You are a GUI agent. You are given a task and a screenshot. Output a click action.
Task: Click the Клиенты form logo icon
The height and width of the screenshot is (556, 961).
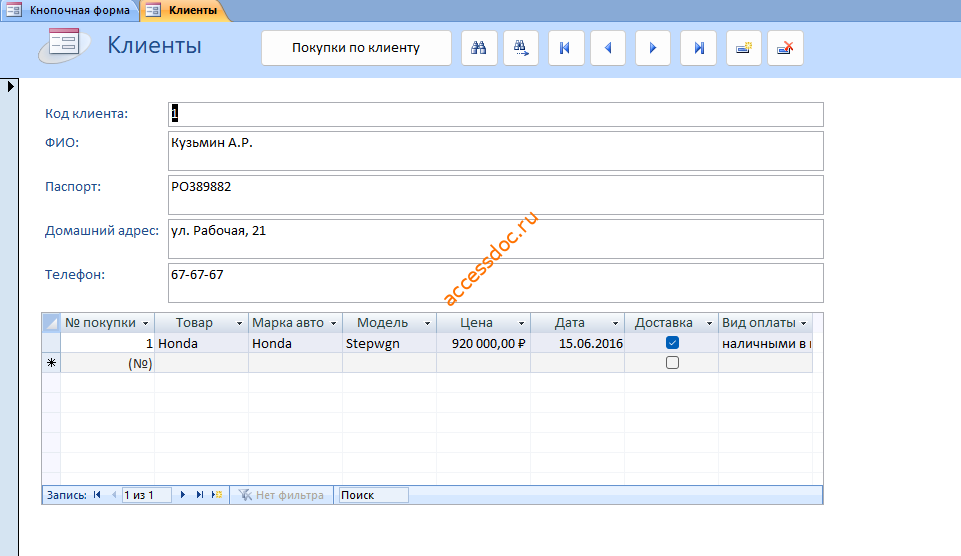[64, 45]
